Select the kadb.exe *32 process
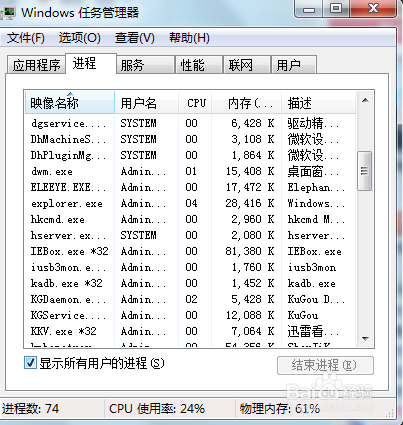The height and width of the screenshot is (425, 403). coord(190,283)
